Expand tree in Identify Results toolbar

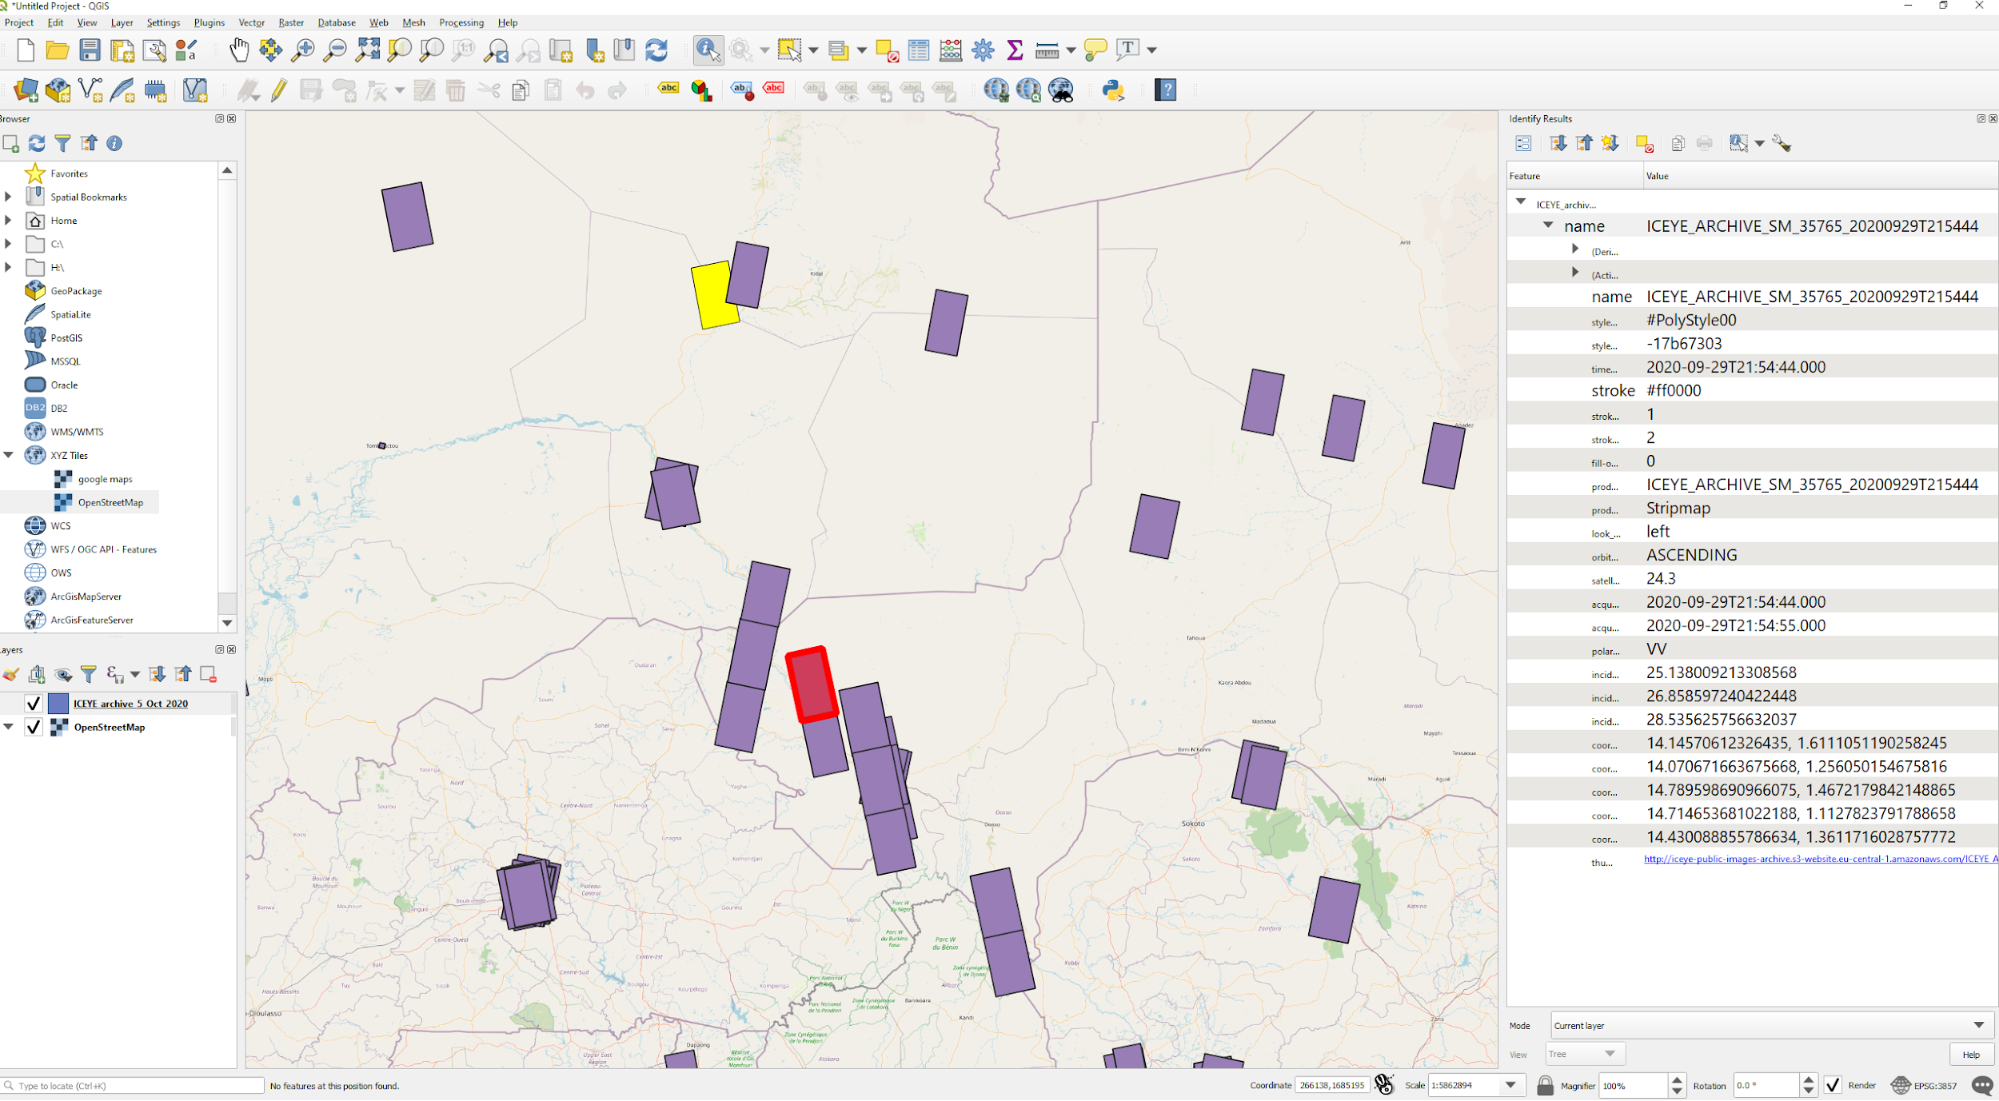pos(1558,143)
